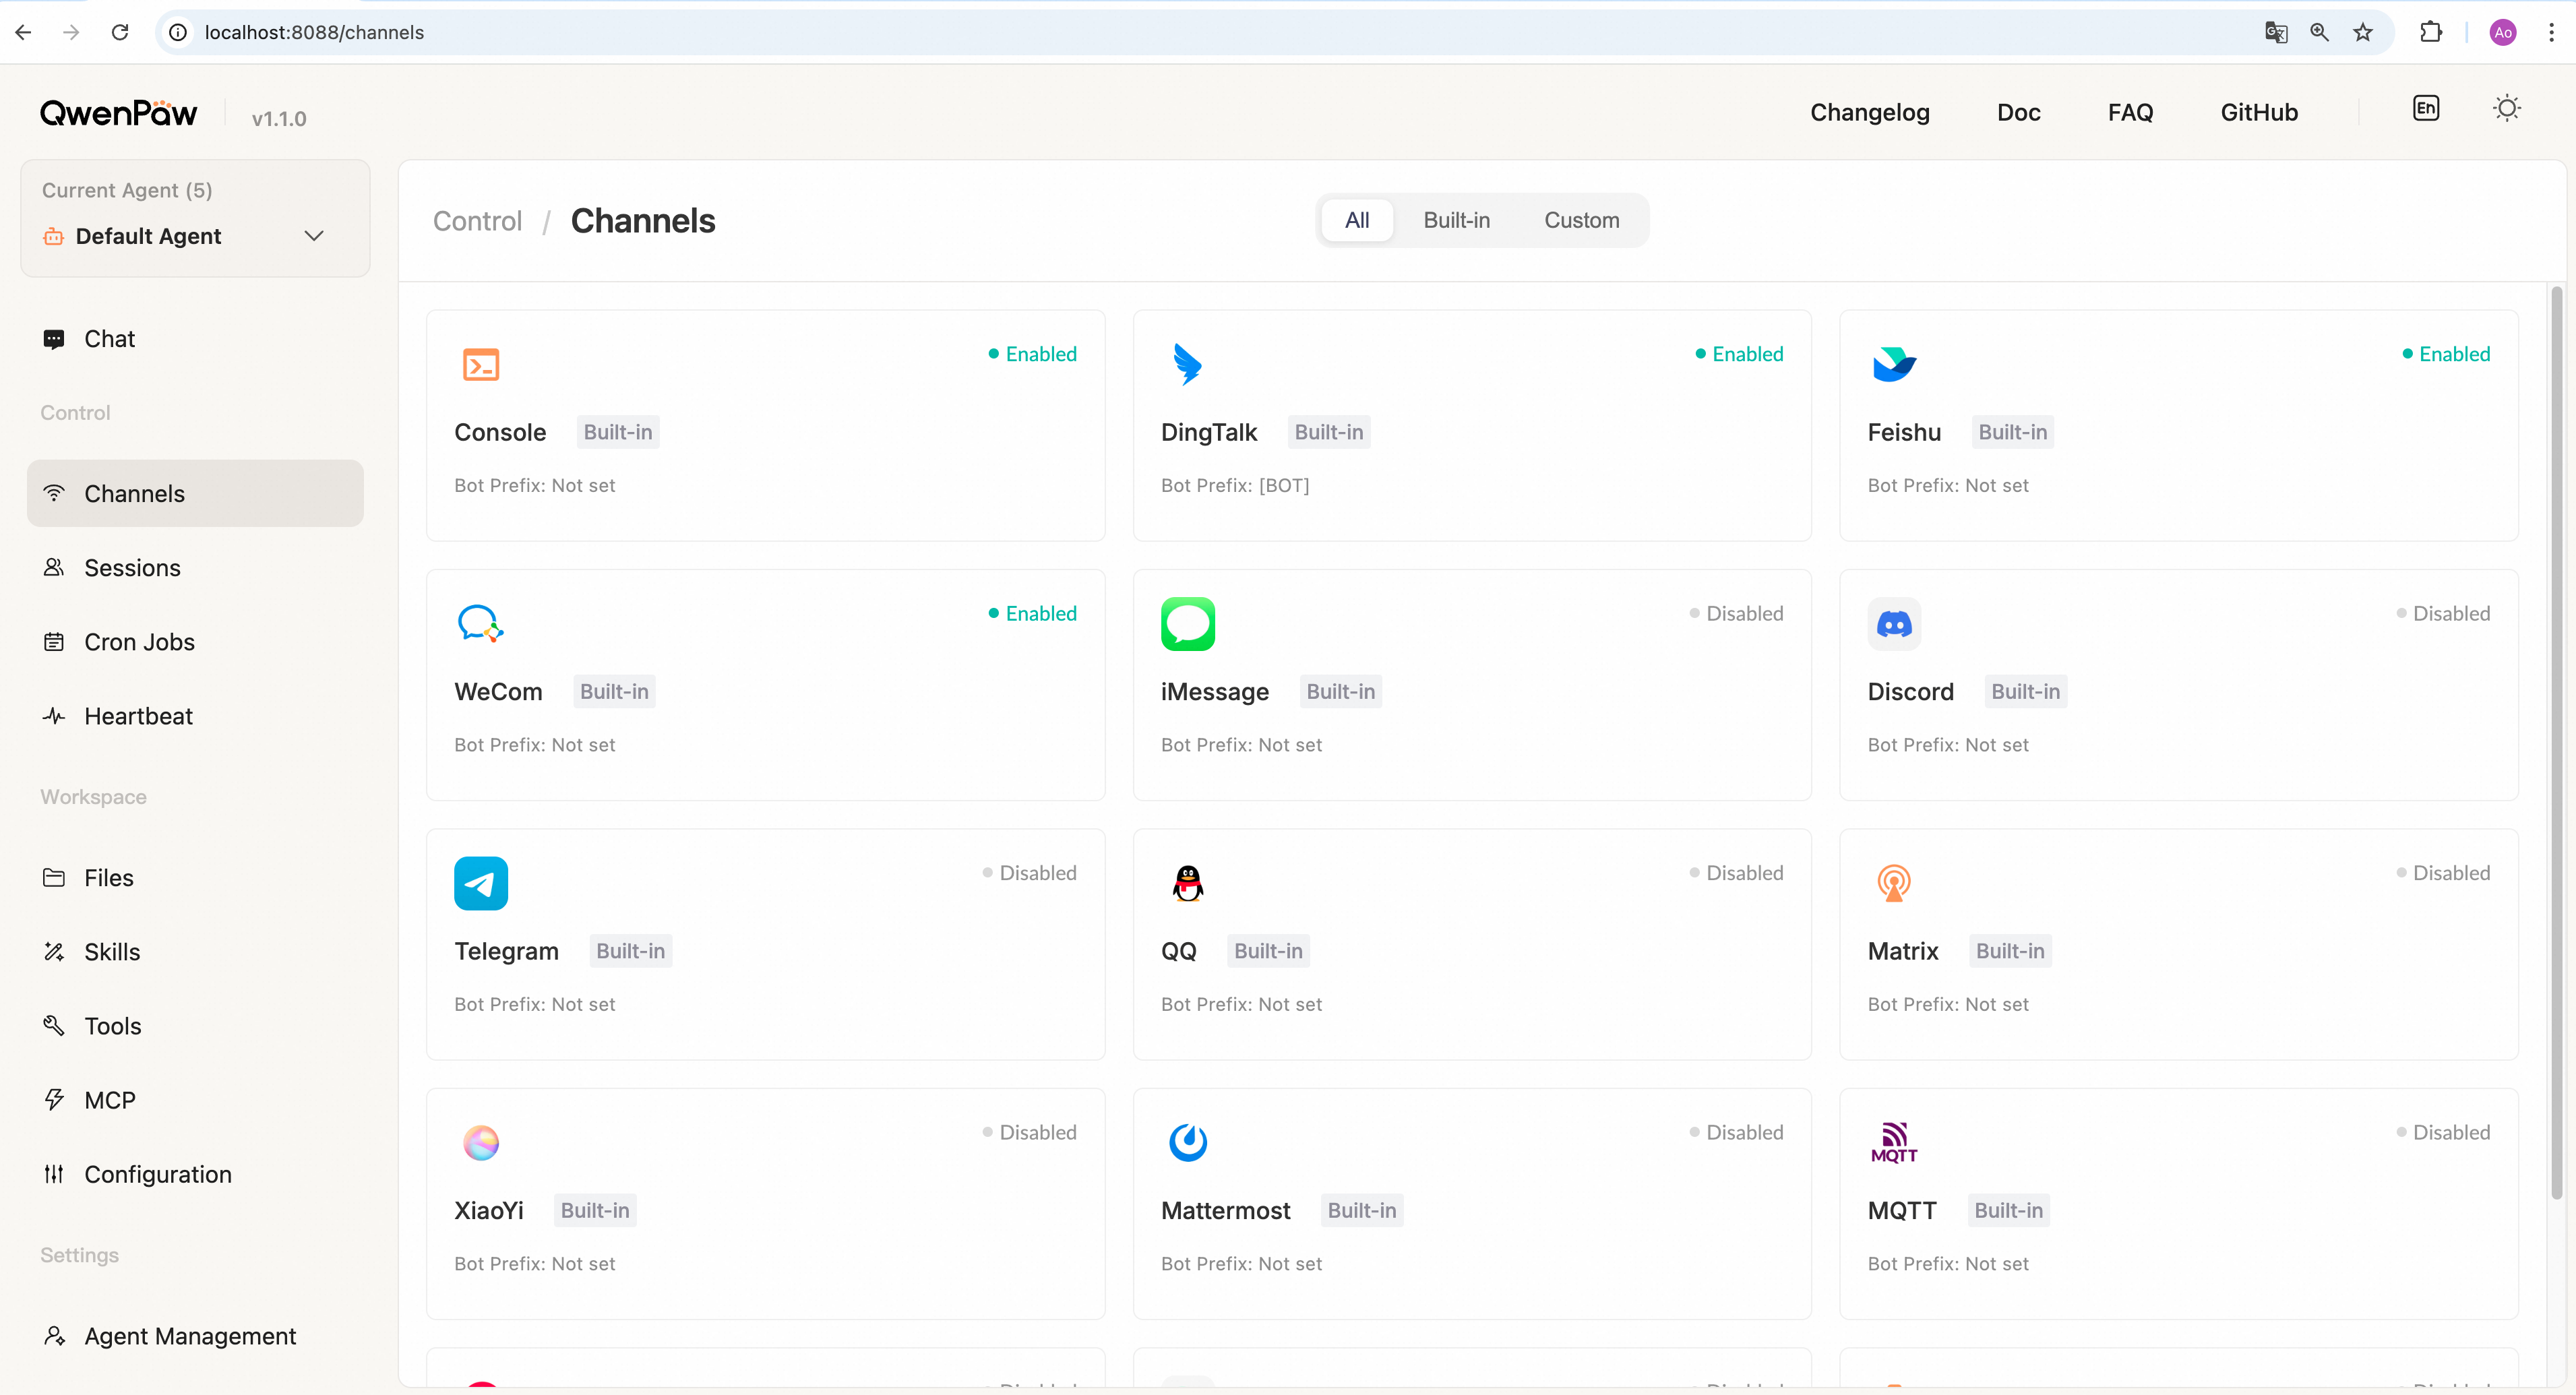Open the browser three-dot menu
Viewport: 2576px width, 1395px height.
click(2551, 32)
